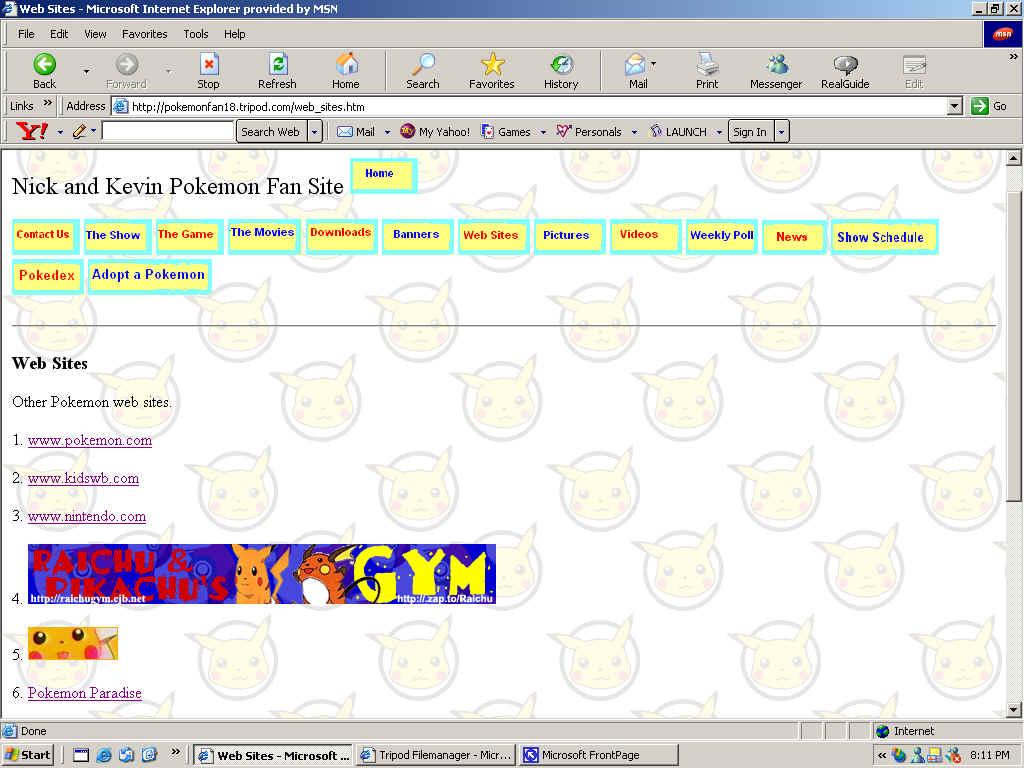1024x768 pixels.
Task: Click the Yahoo! logo on toolbar
Action: tap(33, 131)
